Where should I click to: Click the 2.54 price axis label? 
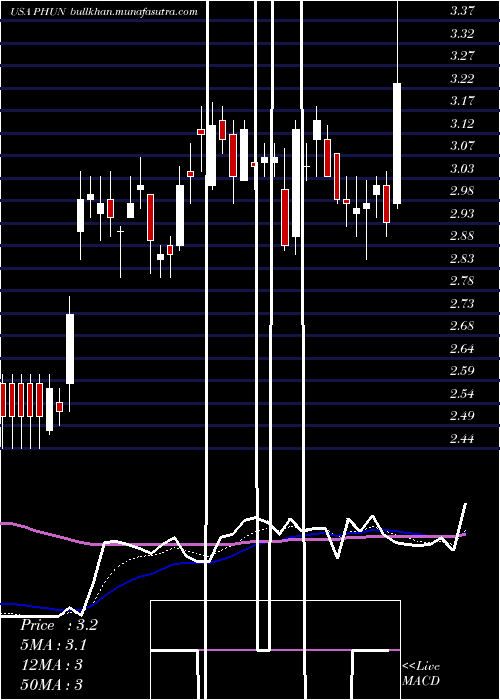tap(462, 393)
